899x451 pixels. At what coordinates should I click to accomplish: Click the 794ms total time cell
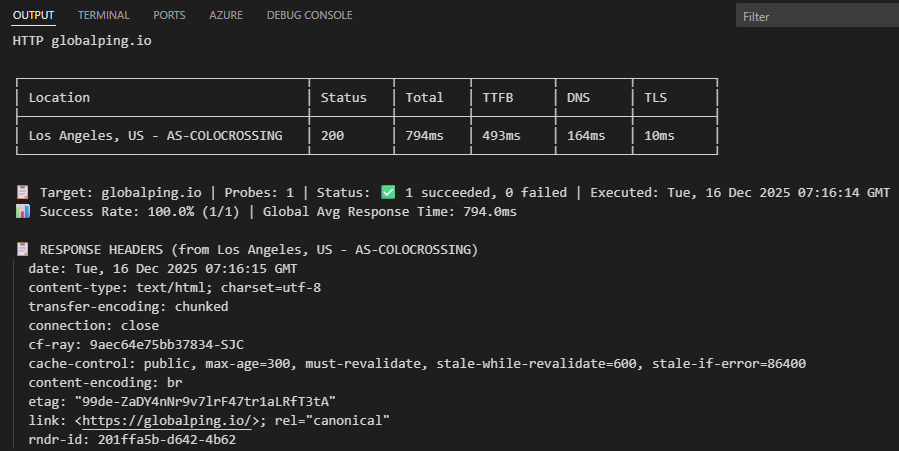click(x=424, y=136)
